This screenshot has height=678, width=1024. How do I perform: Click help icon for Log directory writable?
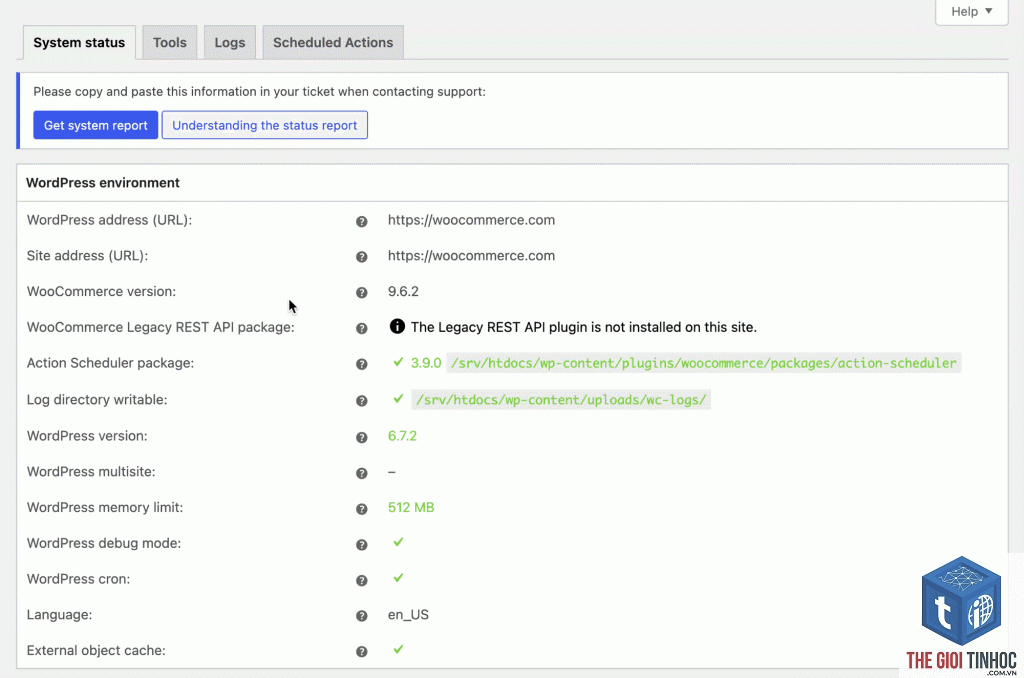pyautogui.click(x=361, y=401)
